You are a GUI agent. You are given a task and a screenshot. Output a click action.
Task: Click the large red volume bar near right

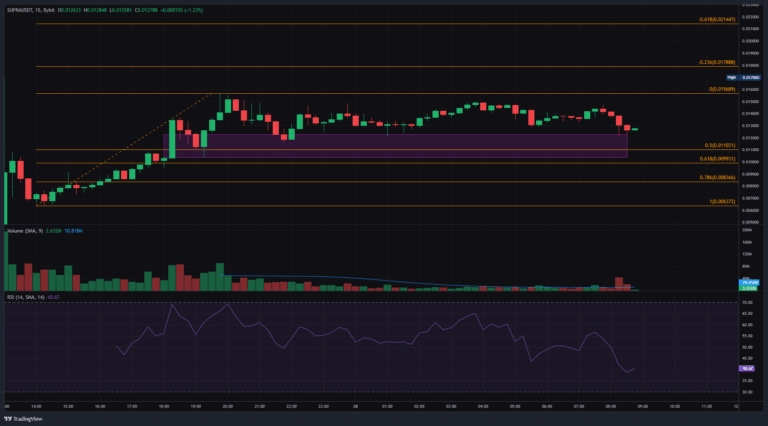pos(619,284)
